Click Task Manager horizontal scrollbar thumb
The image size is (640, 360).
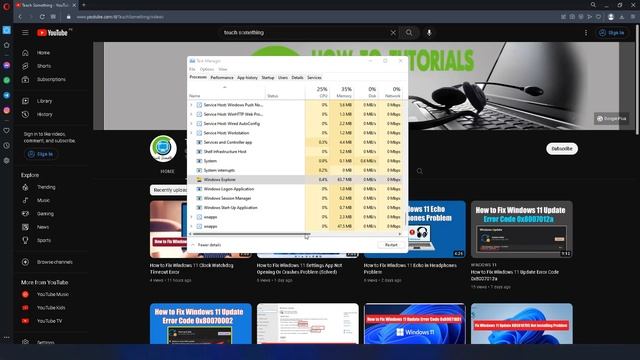pyautogui.click(x=251, y=234)
